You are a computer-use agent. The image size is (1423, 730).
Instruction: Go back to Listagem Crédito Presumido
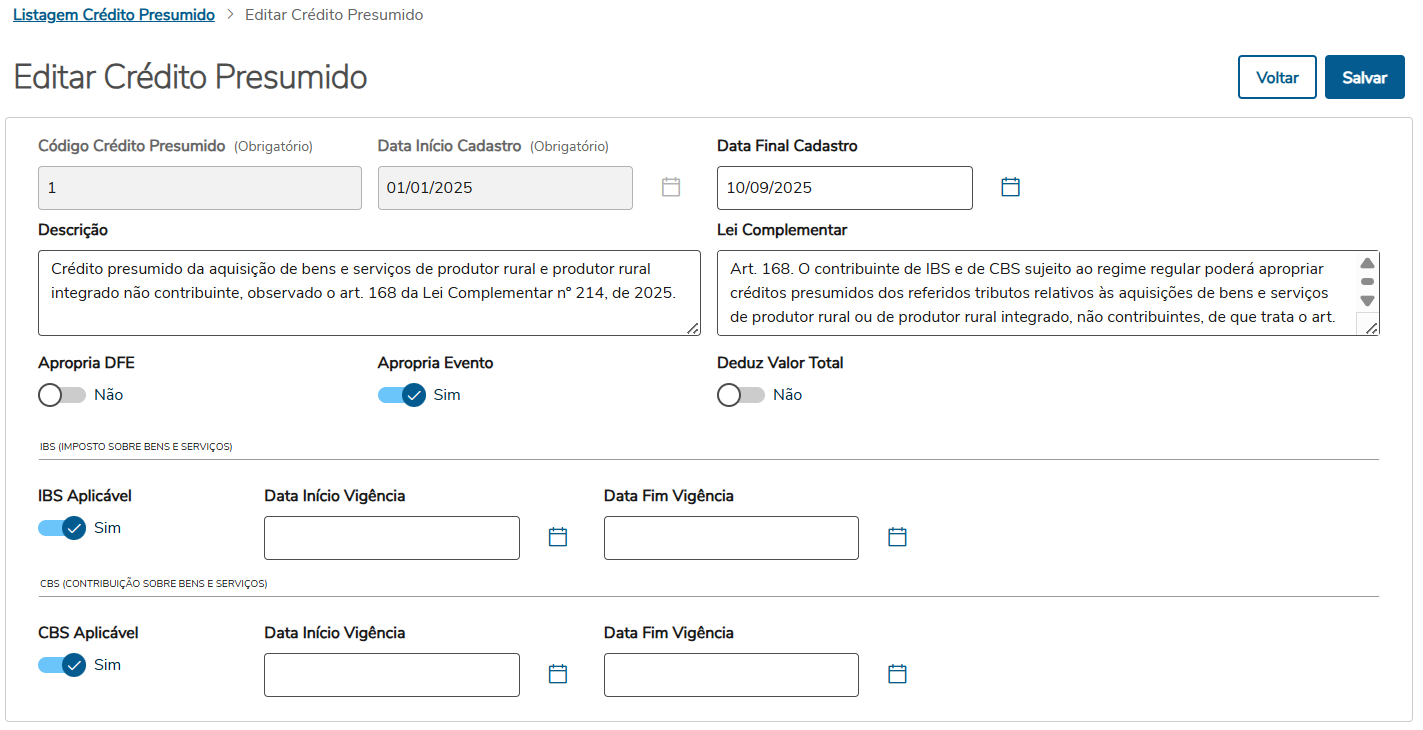pos(114,15)
